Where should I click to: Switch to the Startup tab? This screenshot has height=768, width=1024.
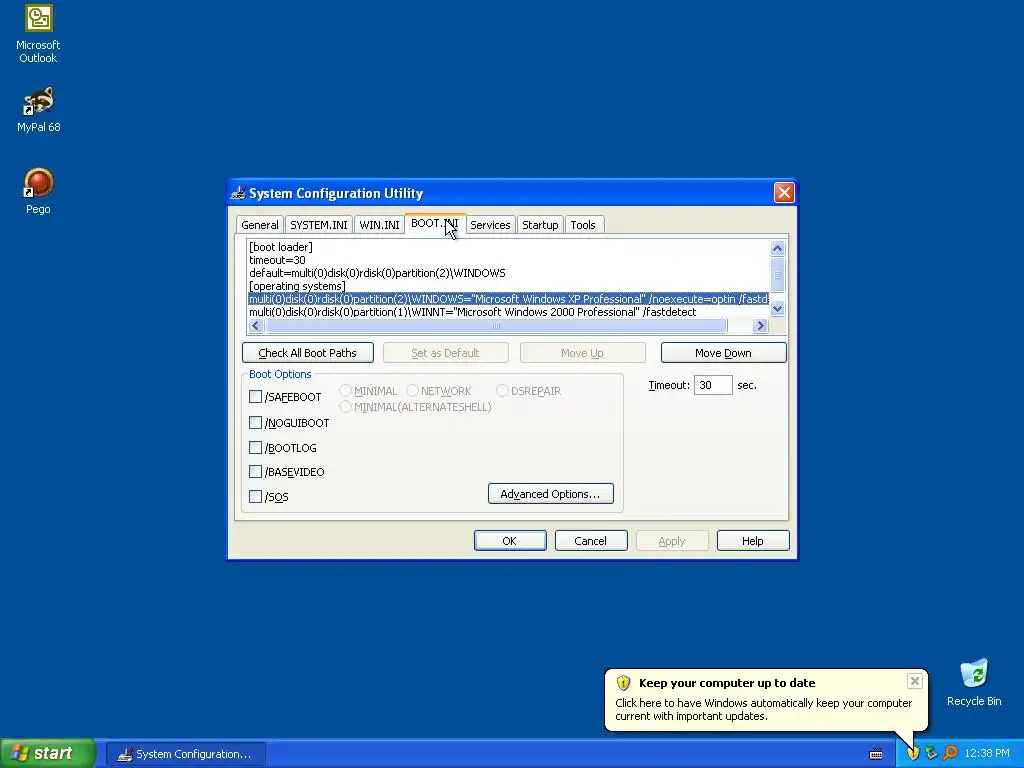point(540,225)
